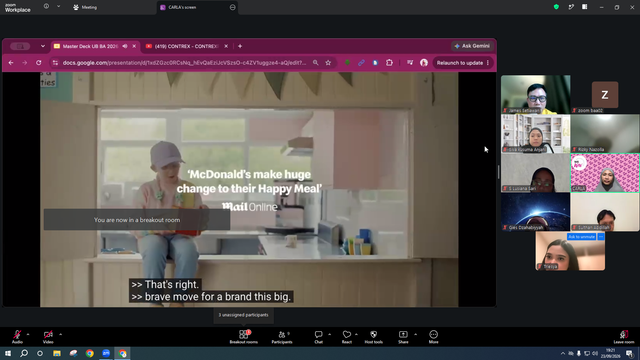Viewport: 640px width, 360px height.
Task: Switch to Meeting tab
Action: coord(85,7)
